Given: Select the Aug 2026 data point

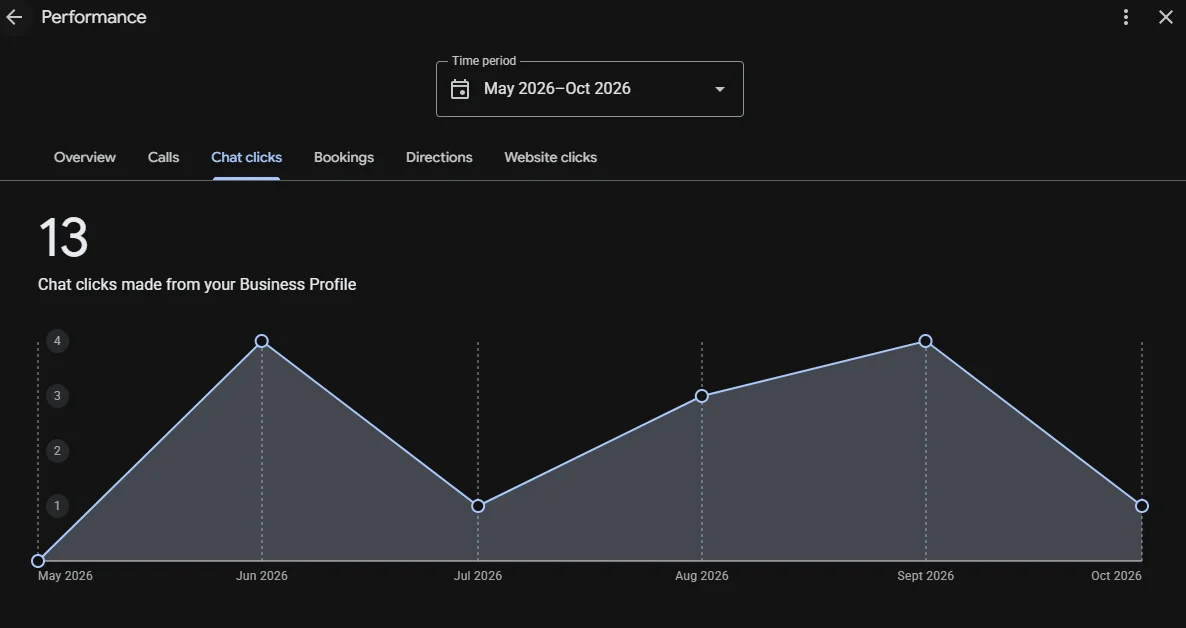Looking at the screenshot, I should click(x=702, y=396).
